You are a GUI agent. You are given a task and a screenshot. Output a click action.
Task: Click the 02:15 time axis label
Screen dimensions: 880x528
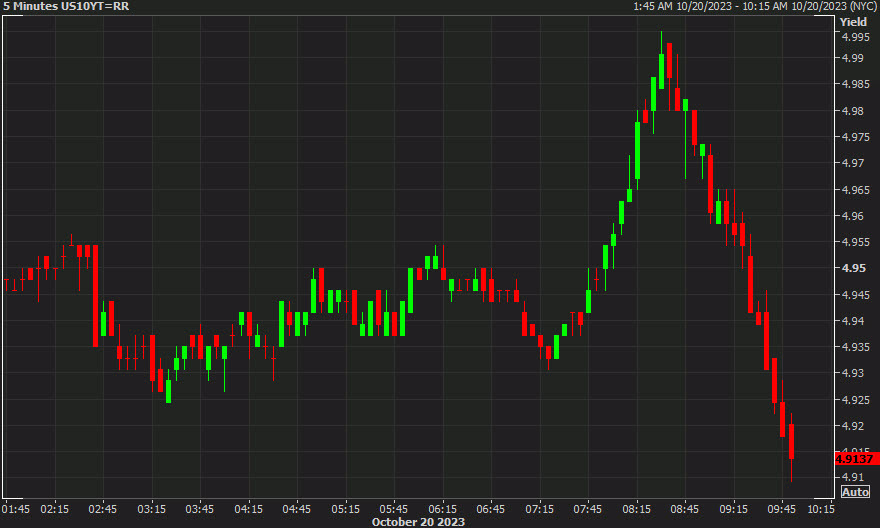tap(54, 509)
